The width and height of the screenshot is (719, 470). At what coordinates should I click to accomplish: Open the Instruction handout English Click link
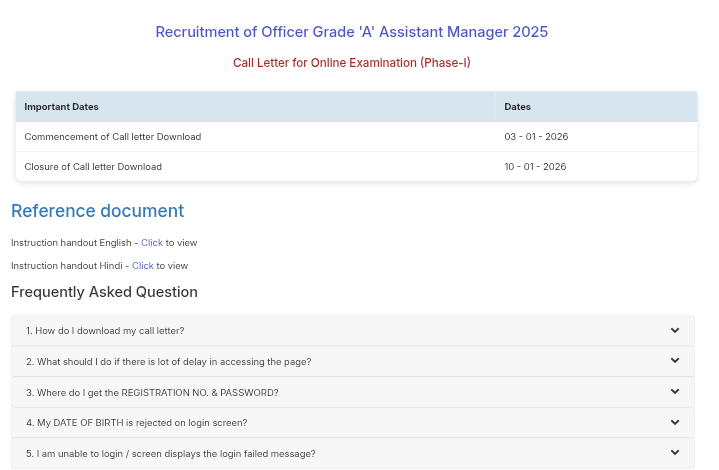tap(151, 242)
